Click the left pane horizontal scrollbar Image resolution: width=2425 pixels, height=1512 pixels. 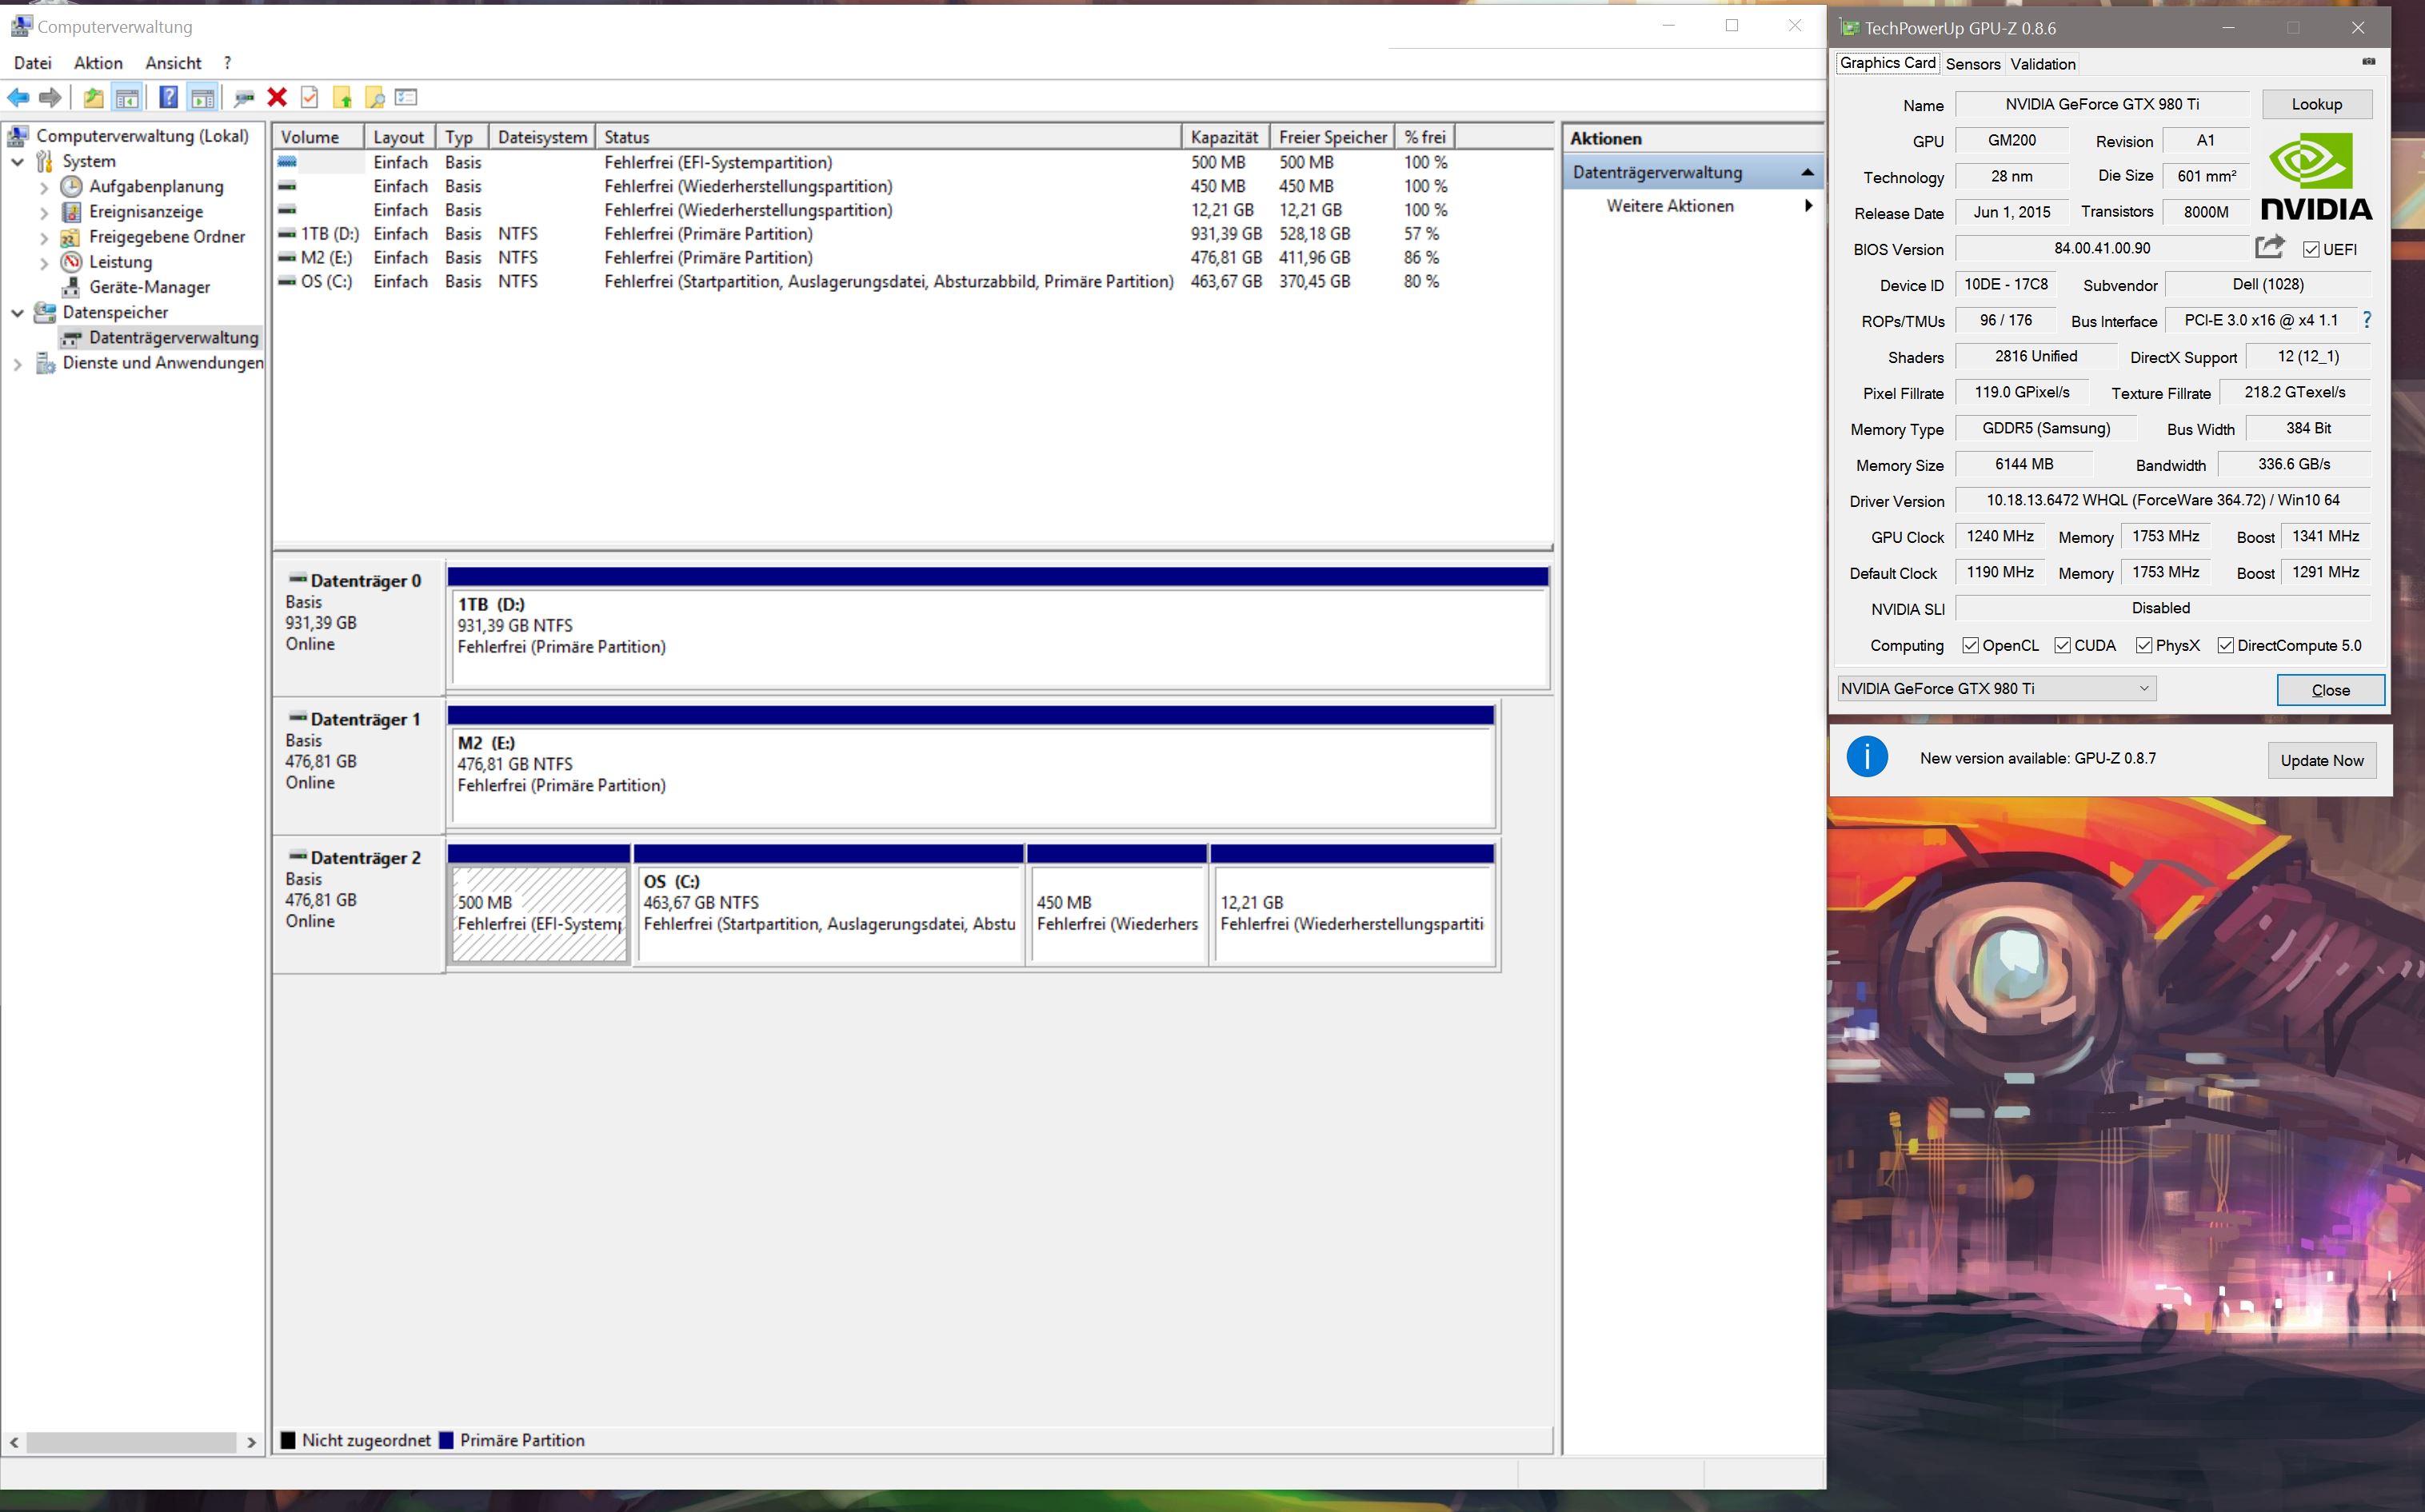(x=130, y=1442)
